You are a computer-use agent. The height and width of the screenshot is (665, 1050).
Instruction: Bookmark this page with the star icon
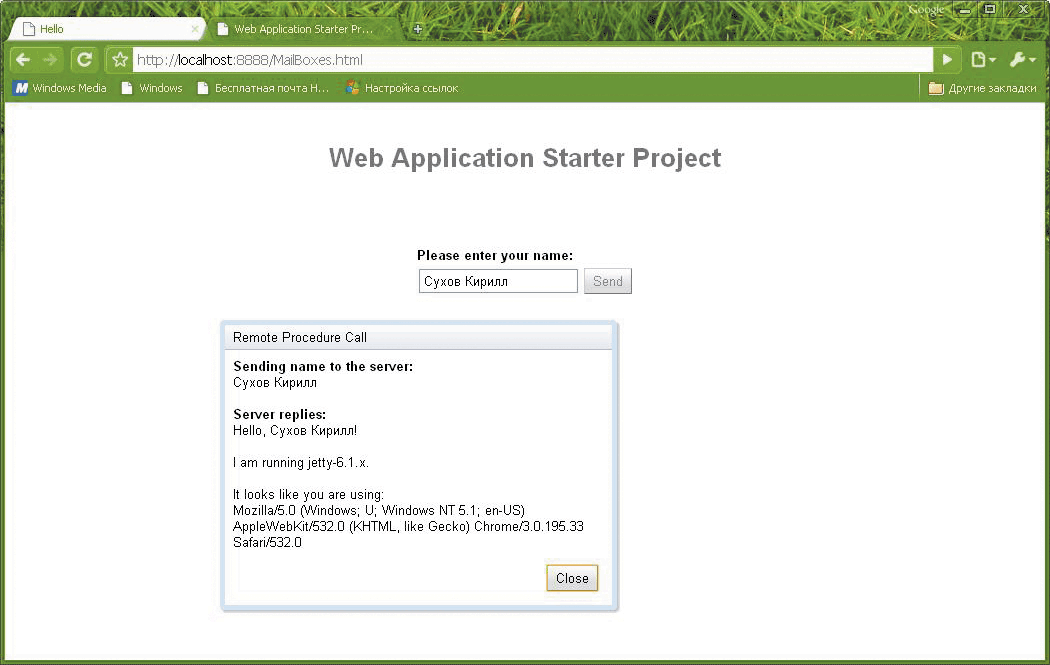click(x=120, y=60)
